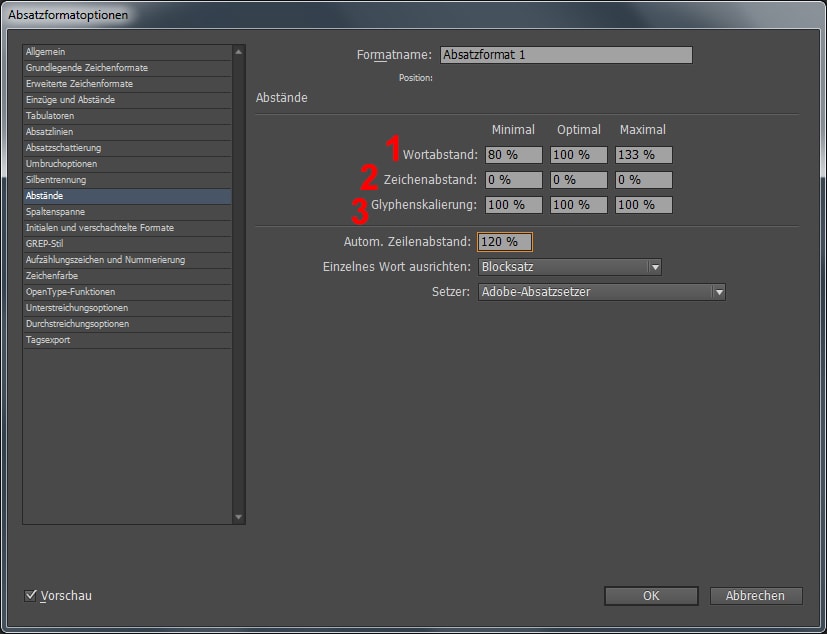Switch to the GREP-Stil section

click(x=47, y=244)
